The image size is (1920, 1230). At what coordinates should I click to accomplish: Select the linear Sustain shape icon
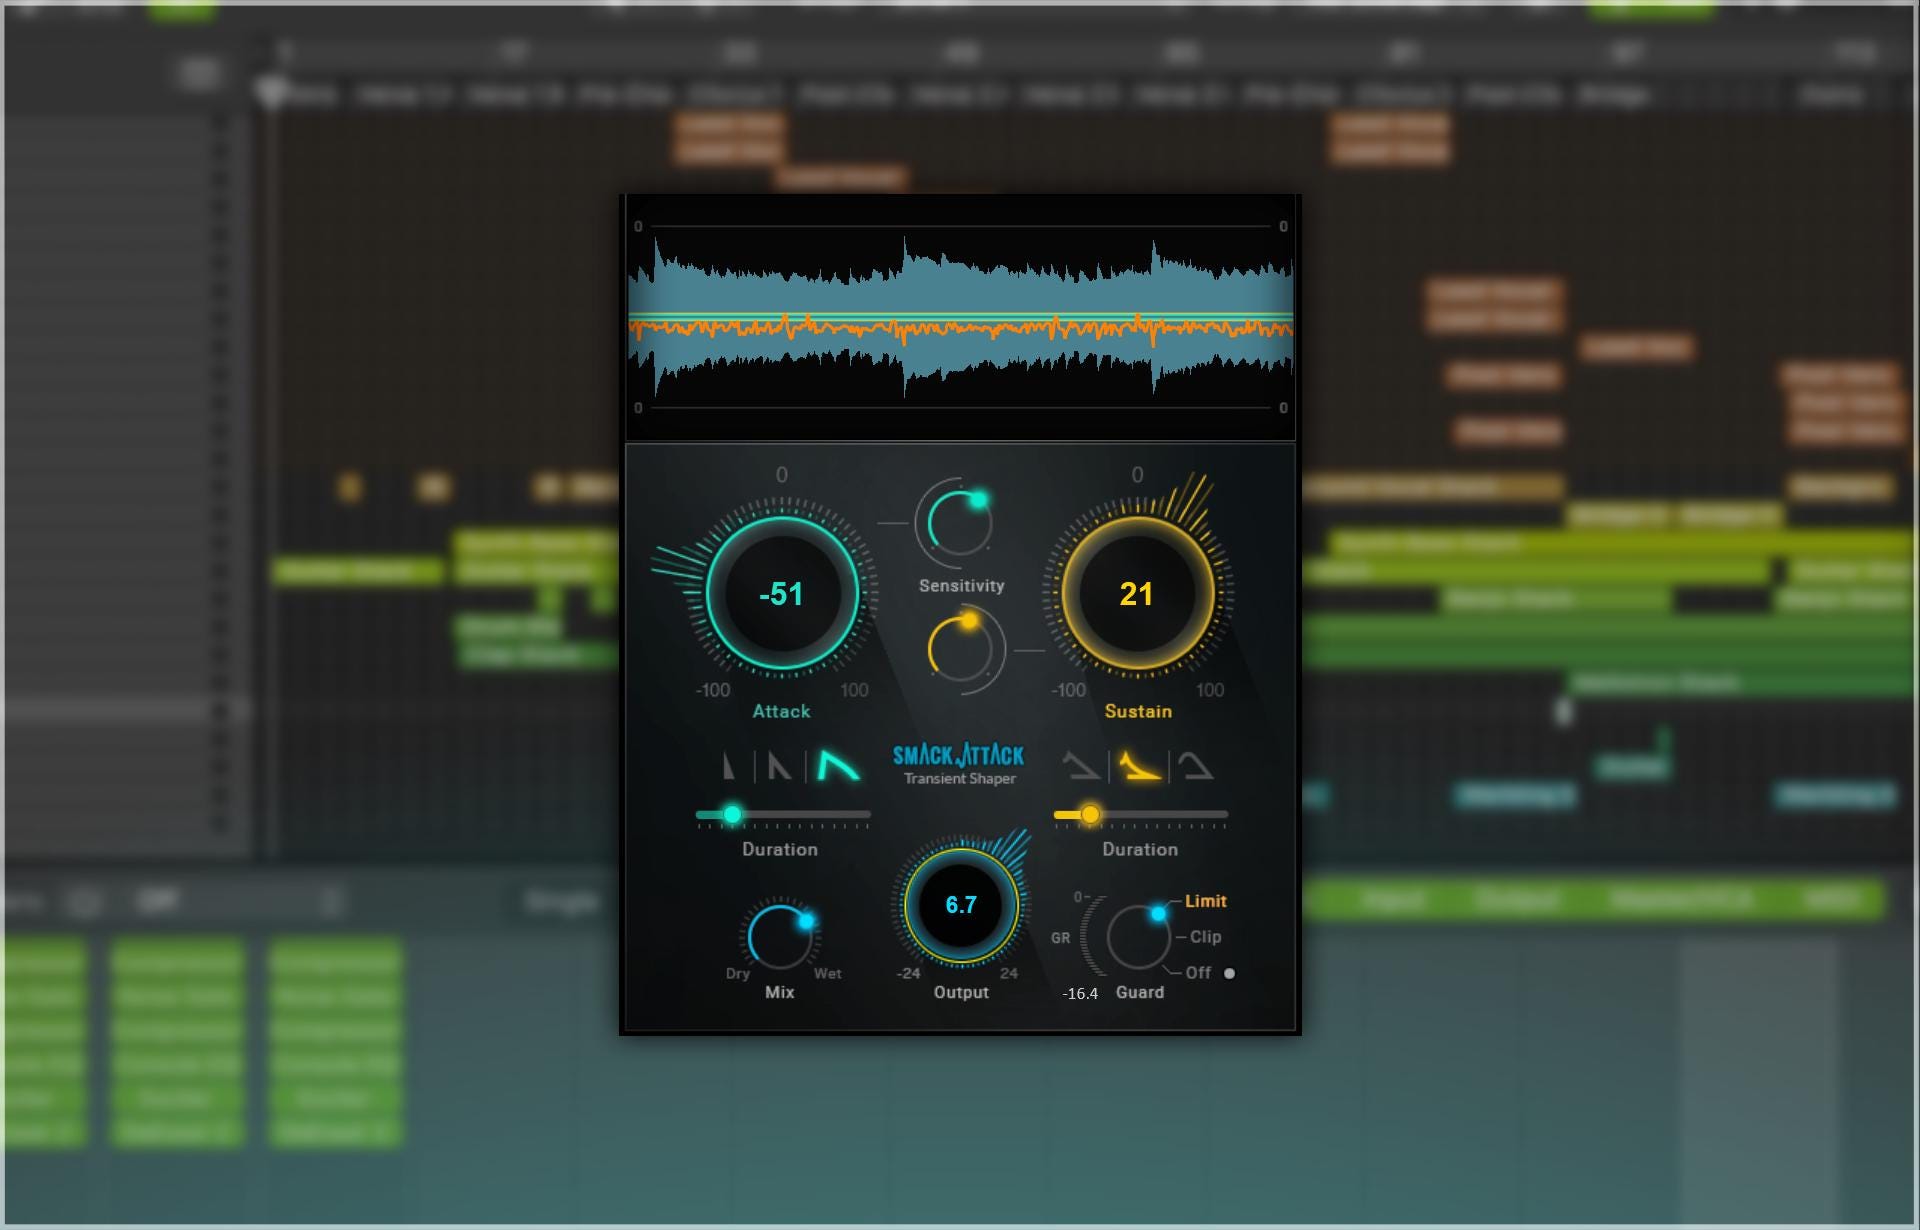1080,767
